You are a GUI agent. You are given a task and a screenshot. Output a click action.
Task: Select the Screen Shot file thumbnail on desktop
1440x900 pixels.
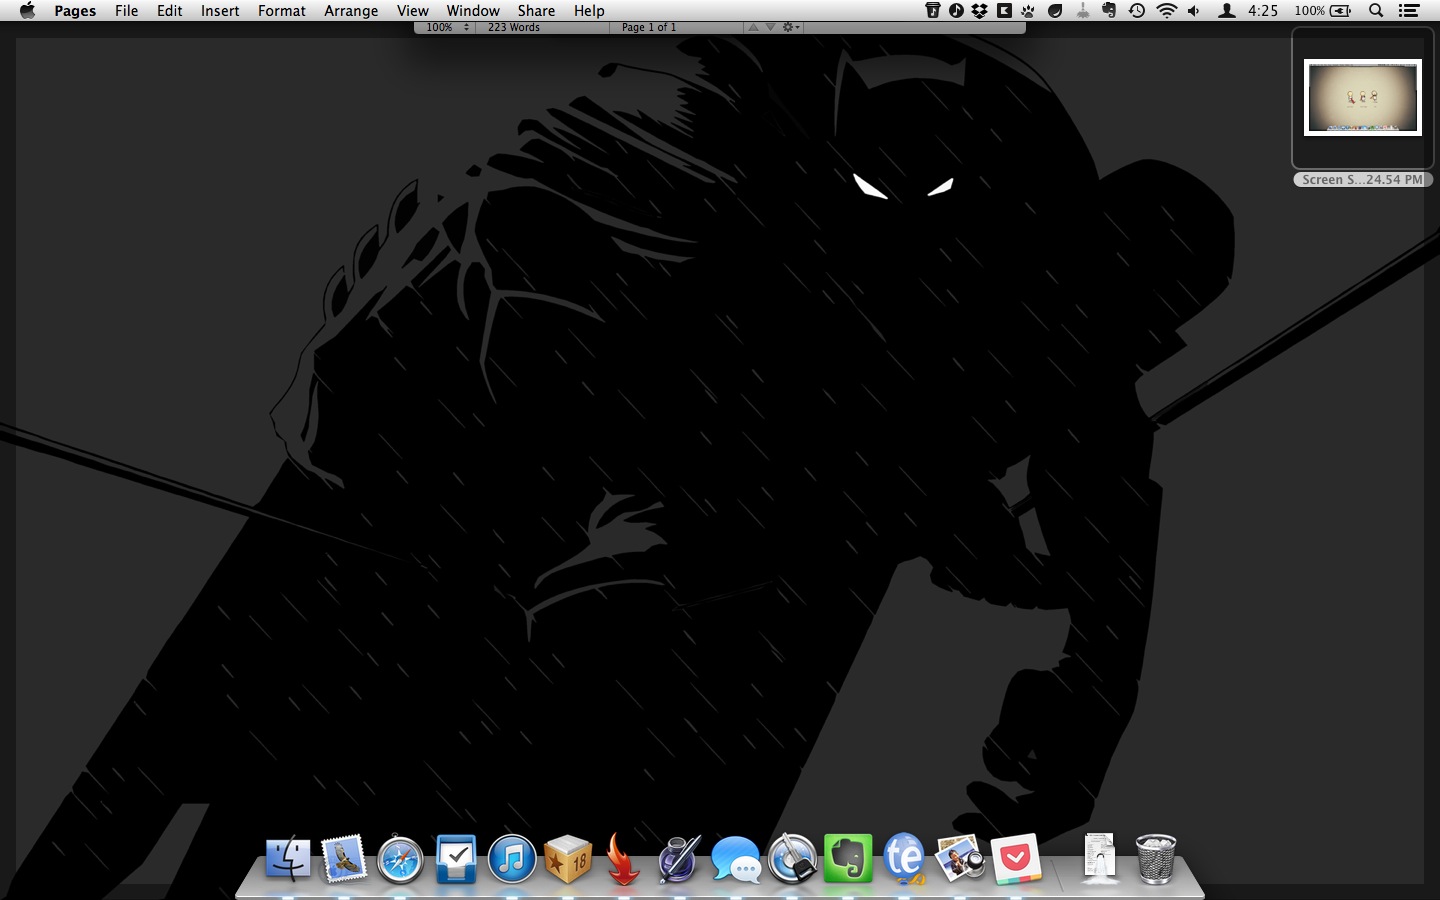[1362, 97]
